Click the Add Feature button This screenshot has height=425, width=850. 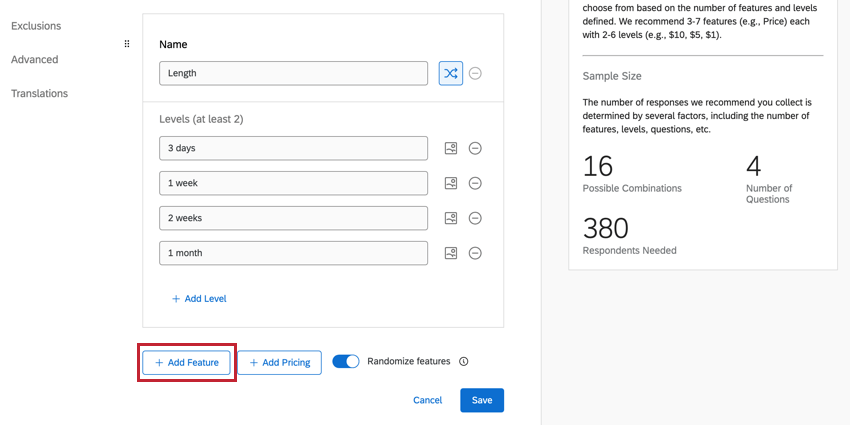click(x=187, y=362)
